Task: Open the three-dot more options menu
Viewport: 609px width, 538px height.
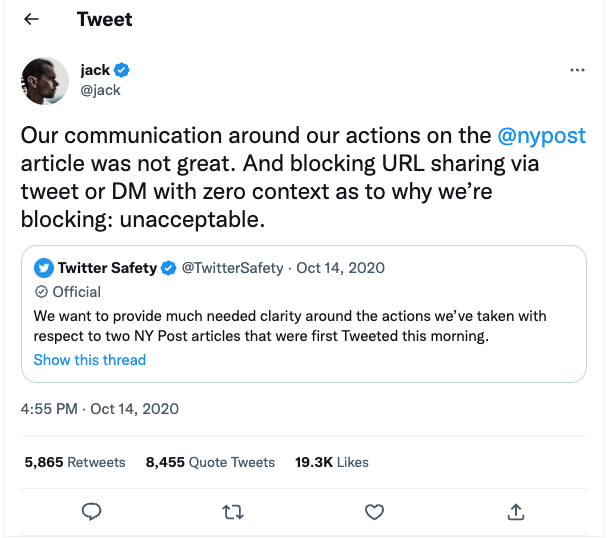Action: [x=577, y=71]
